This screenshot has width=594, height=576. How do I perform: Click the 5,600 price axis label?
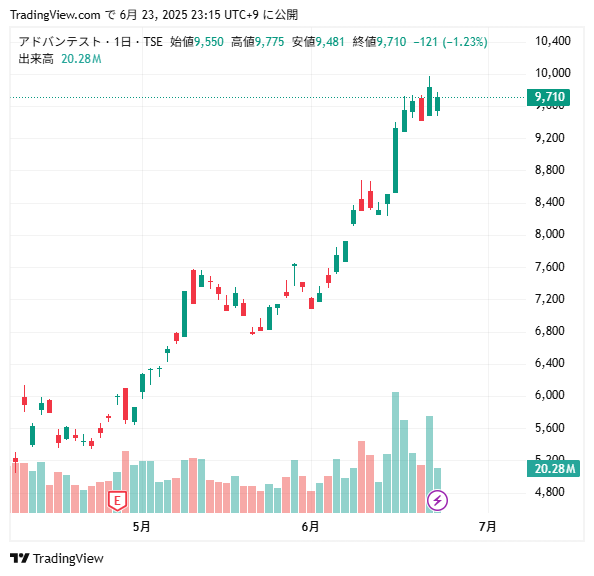[549, 427]
